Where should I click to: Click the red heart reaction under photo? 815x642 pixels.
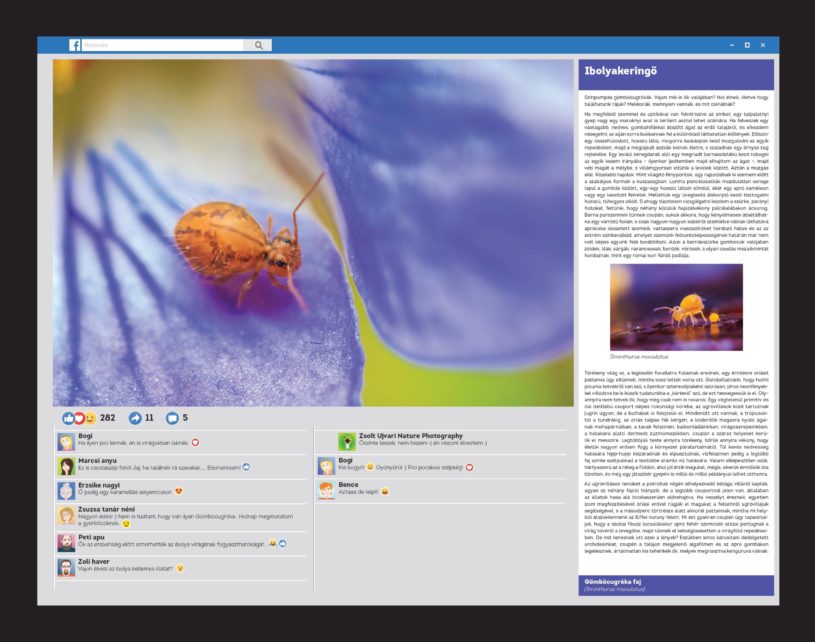(x=78, y=418)
